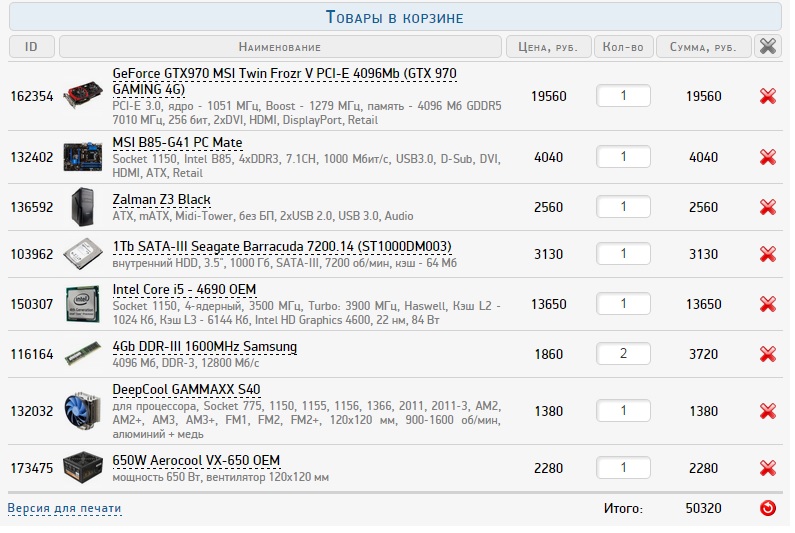The height and width of the screenshot is (533, 795).
Task: Click the Версия для печати link
Action: pyautogui.click(x=64, y=509)
